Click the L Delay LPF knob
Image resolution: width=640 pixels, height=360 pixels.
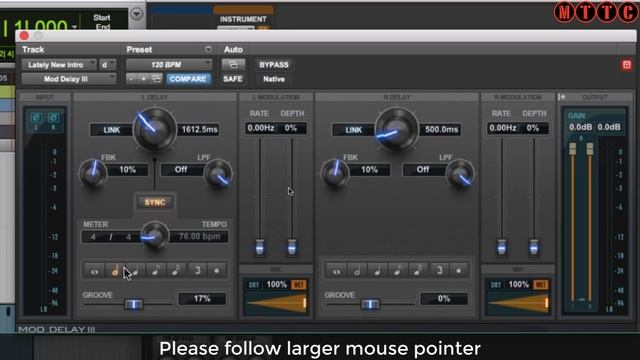pyautogui.click(x=218, y=174)
